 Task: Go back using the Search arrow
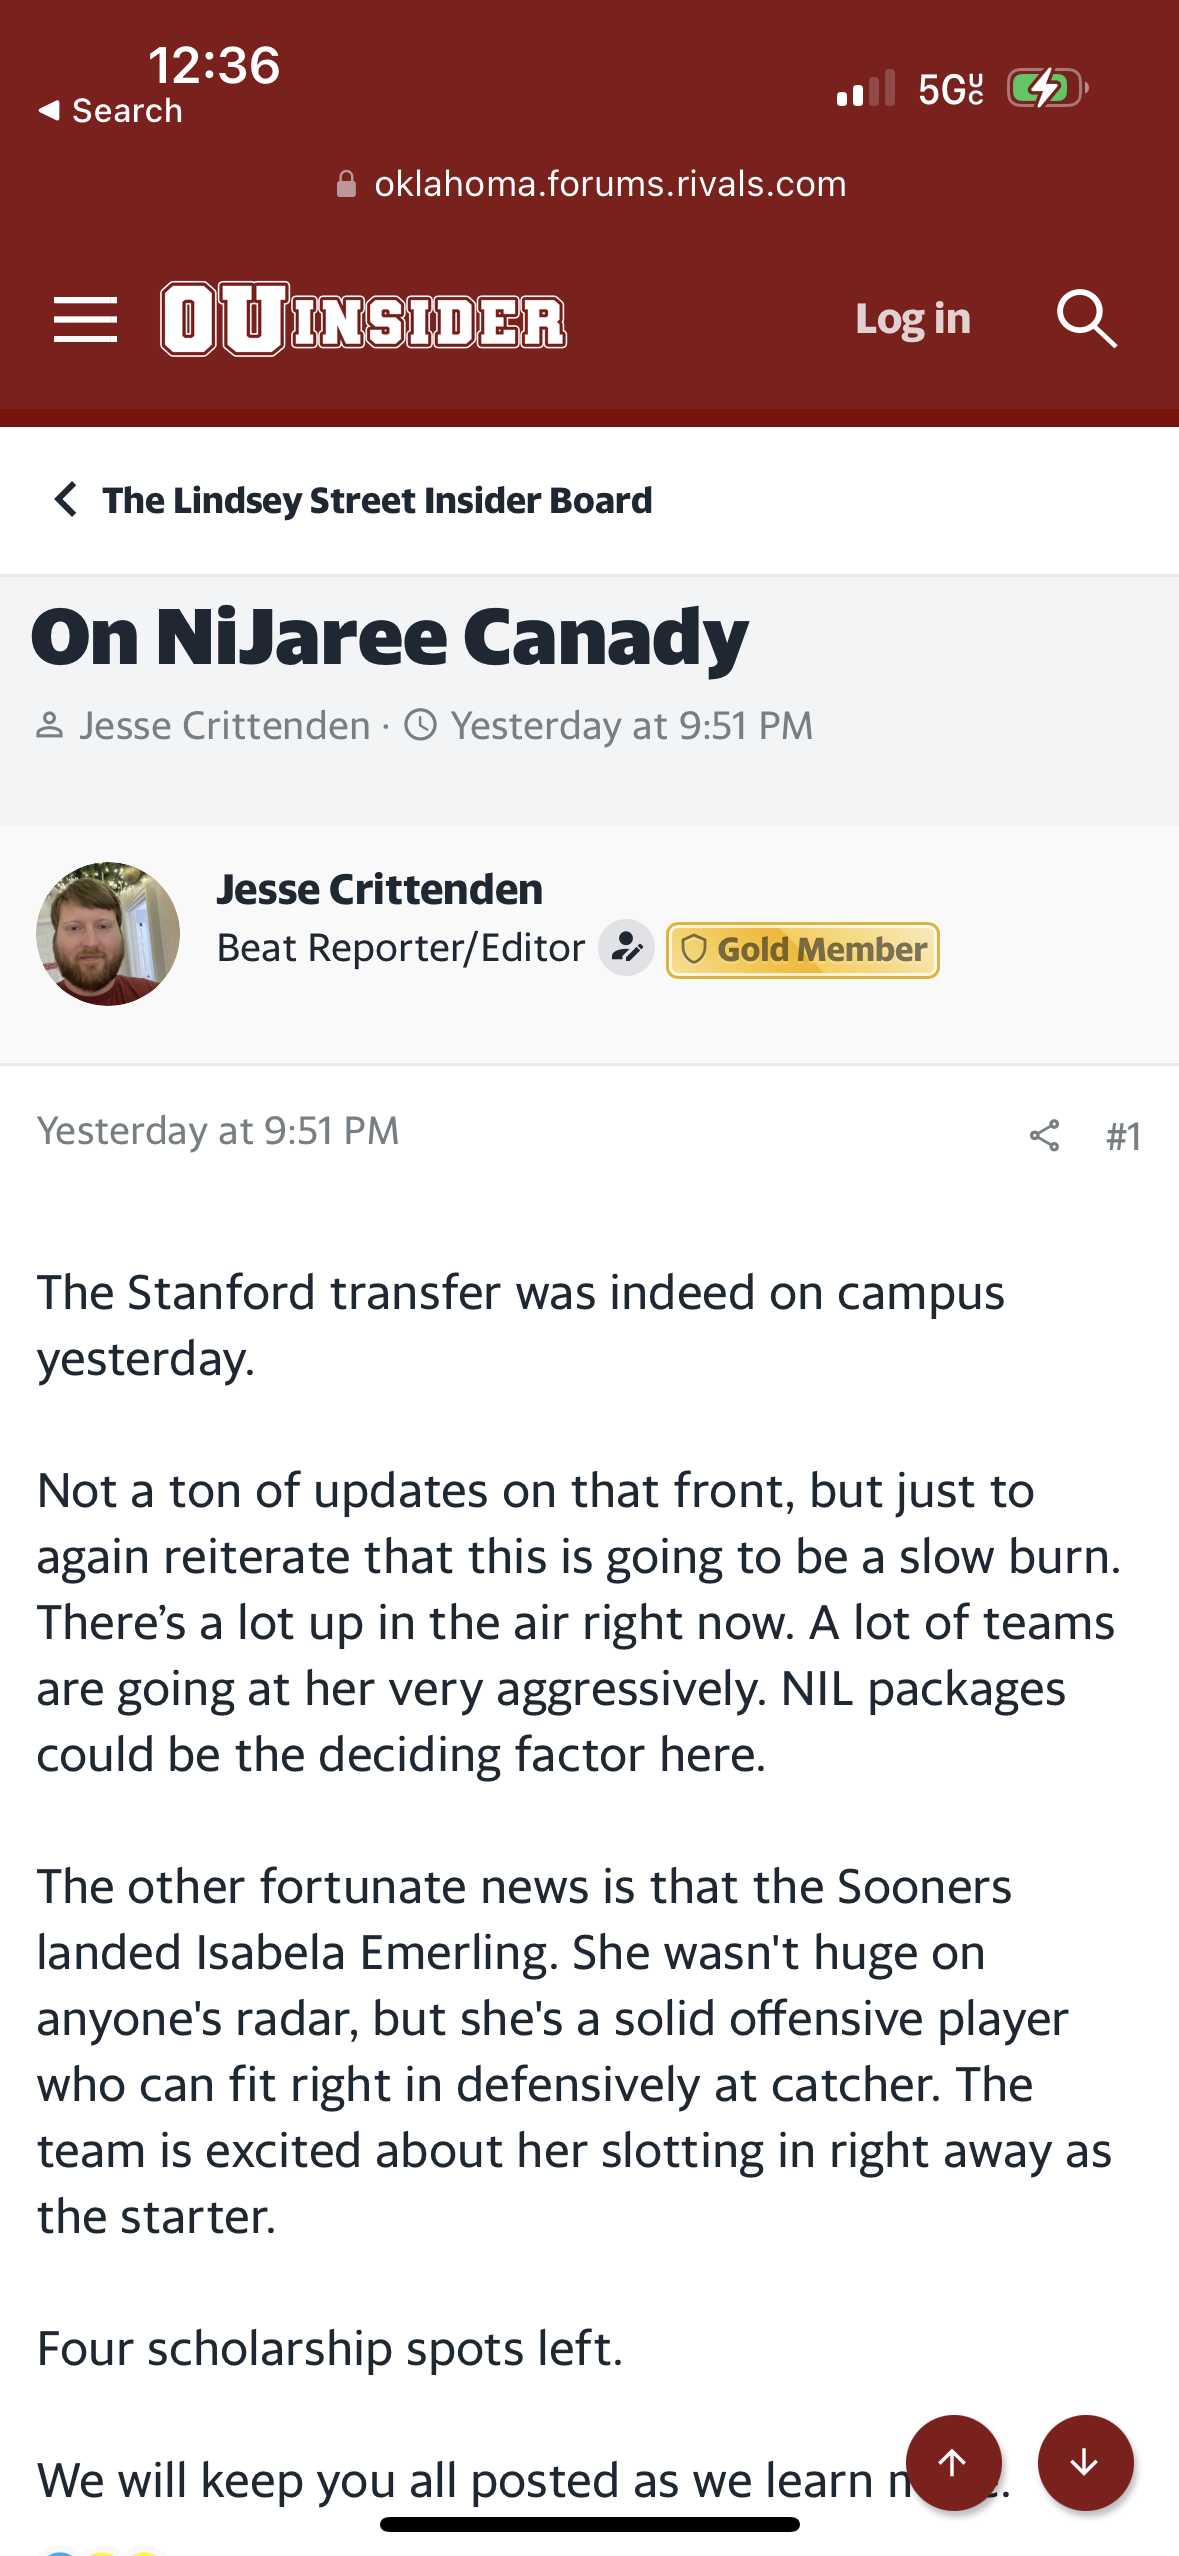coord(110,110)
